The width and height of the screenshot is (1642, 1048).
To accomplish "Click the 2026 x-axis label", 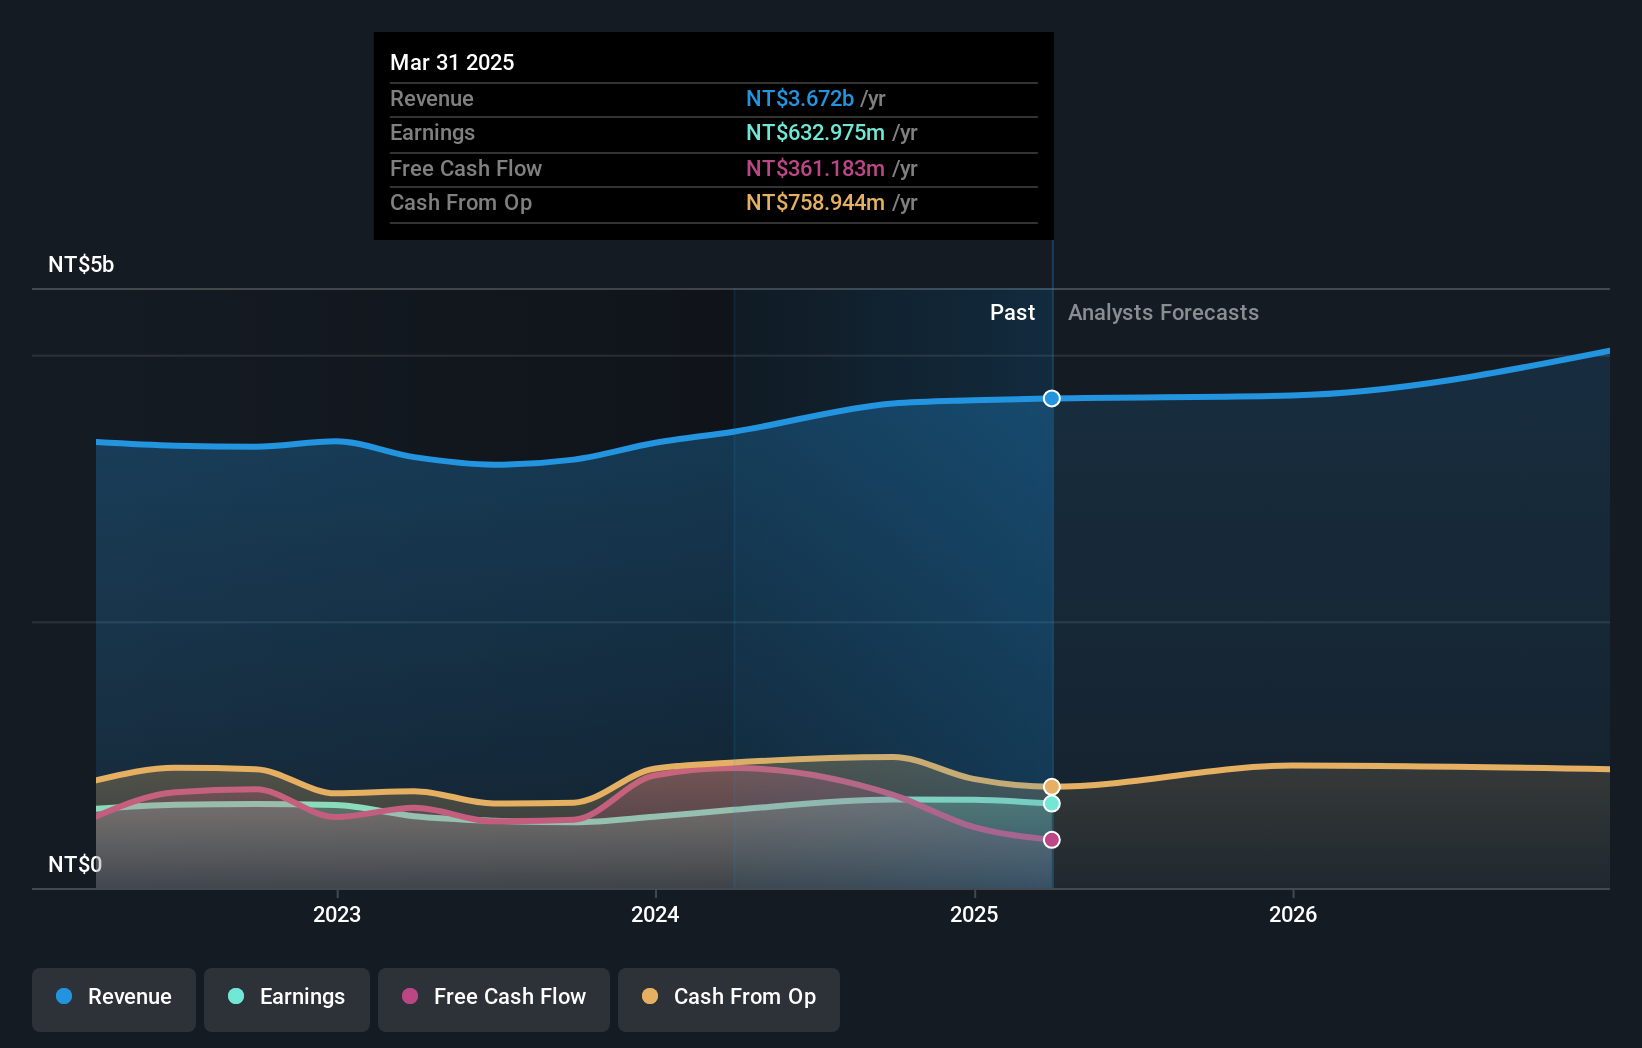I will [x=1293, y=914].
